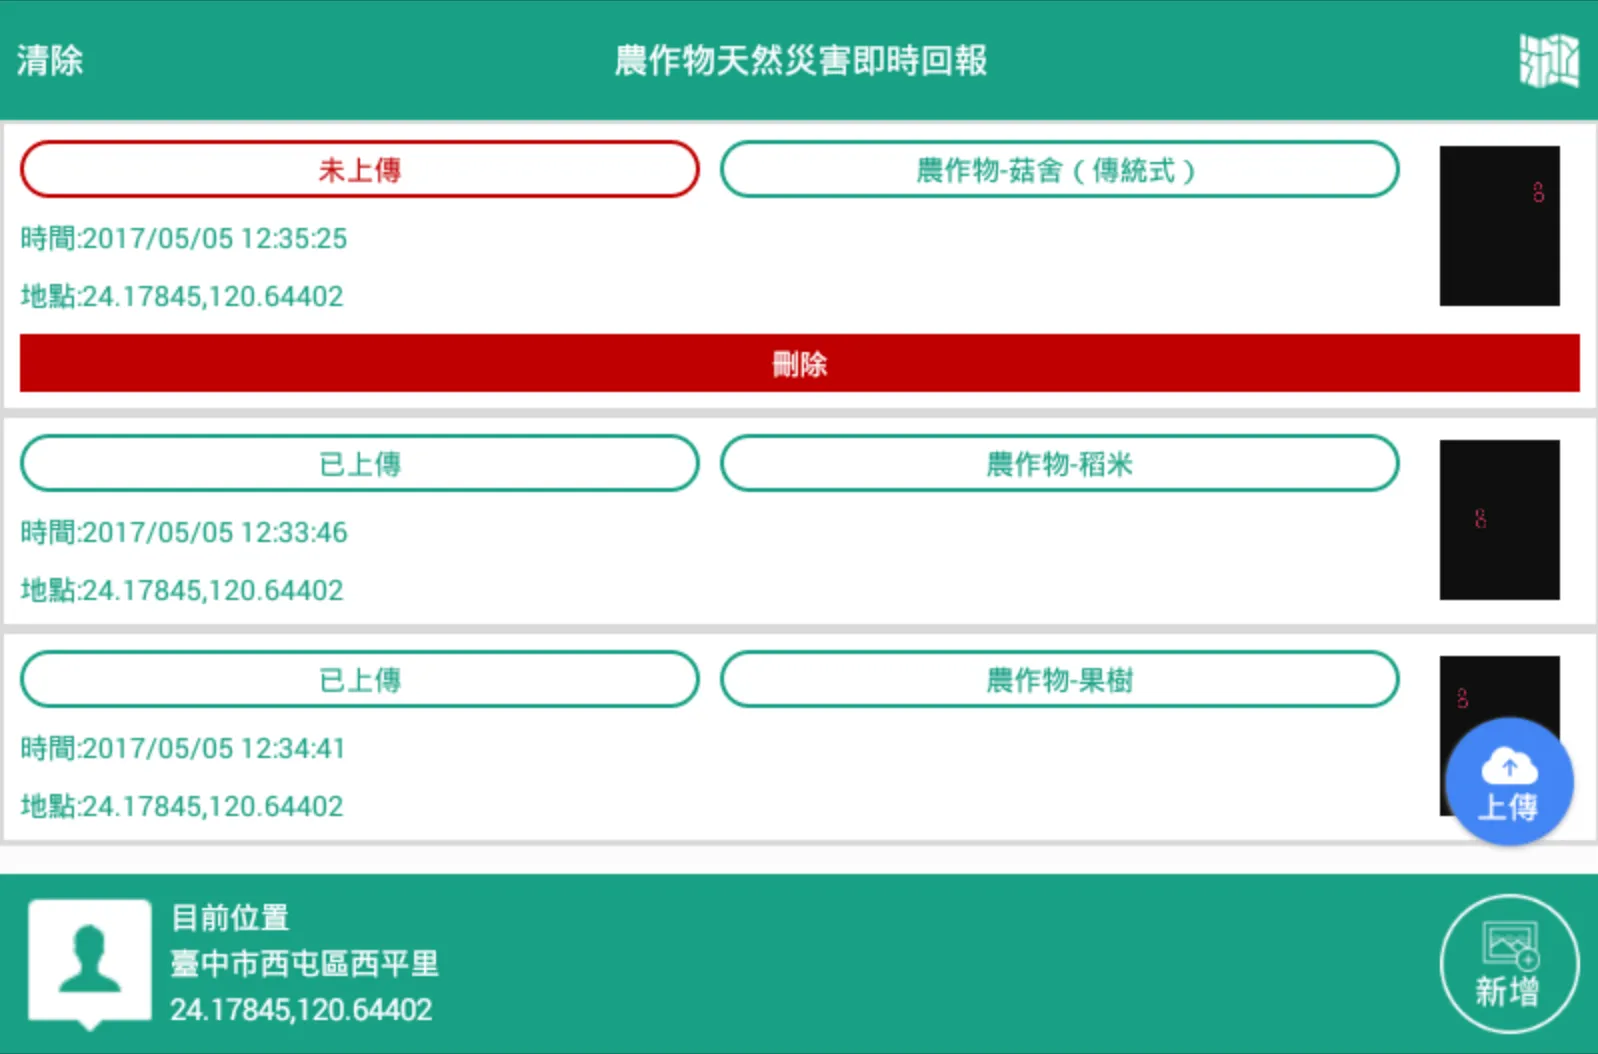Open the photo thumbnail of the 菇舍 report
Screen dimensions: 1598x1054
coord(1499,226)
